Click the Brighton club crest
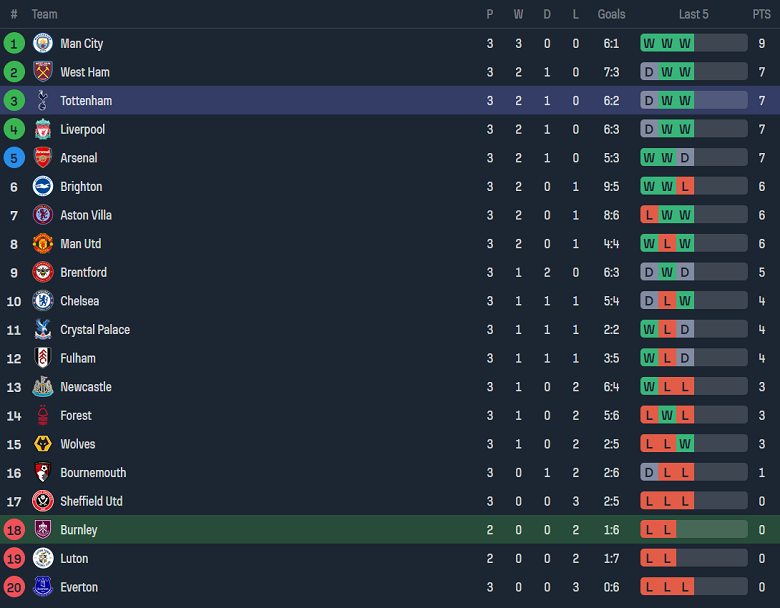This screenshot has width=780, height=608. [x=42, y=186]
